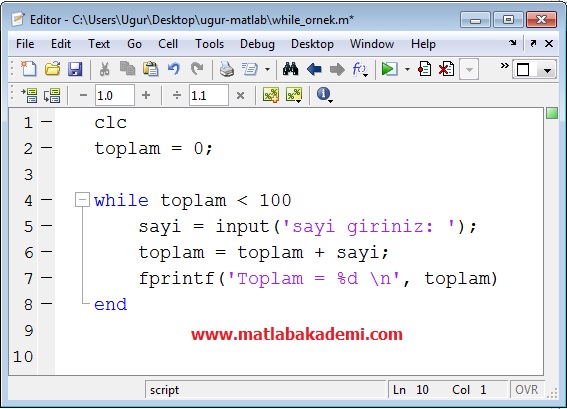Undo the last edit
Viewport: 567px width, 409px height.
pos(174,69)
